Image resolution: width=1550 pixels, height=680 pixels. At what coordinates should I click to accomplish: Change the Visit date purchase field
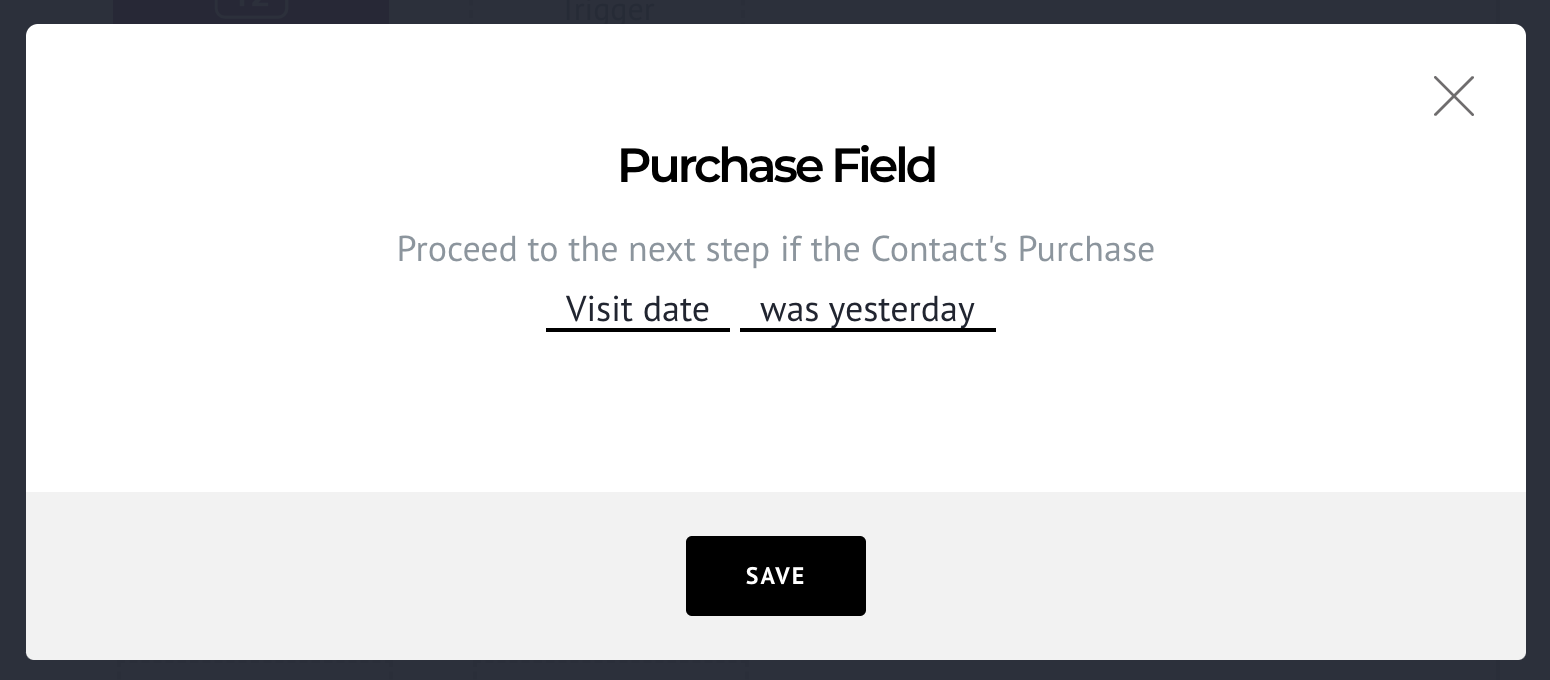coord(638,310)
